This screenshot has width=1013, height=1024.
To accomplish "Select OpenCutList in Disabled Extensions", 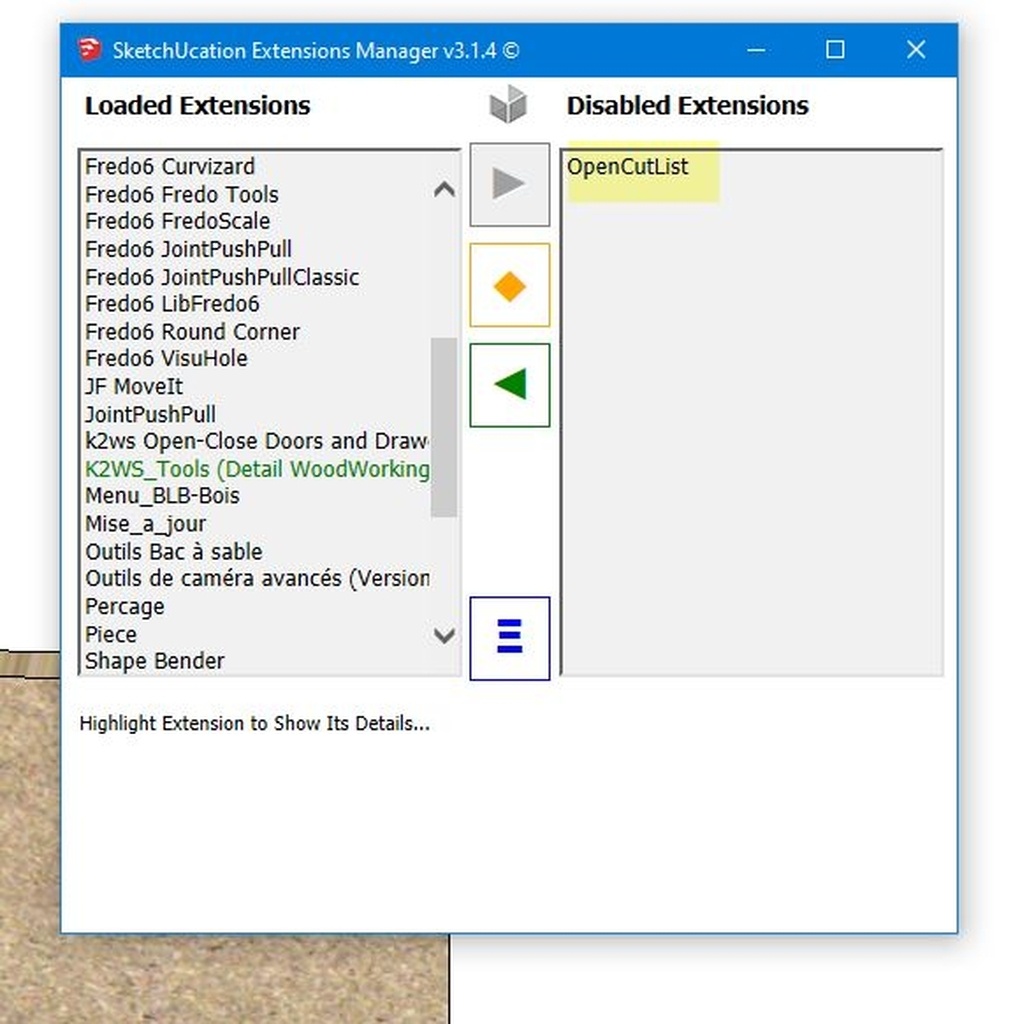I will tap(627, 167).
